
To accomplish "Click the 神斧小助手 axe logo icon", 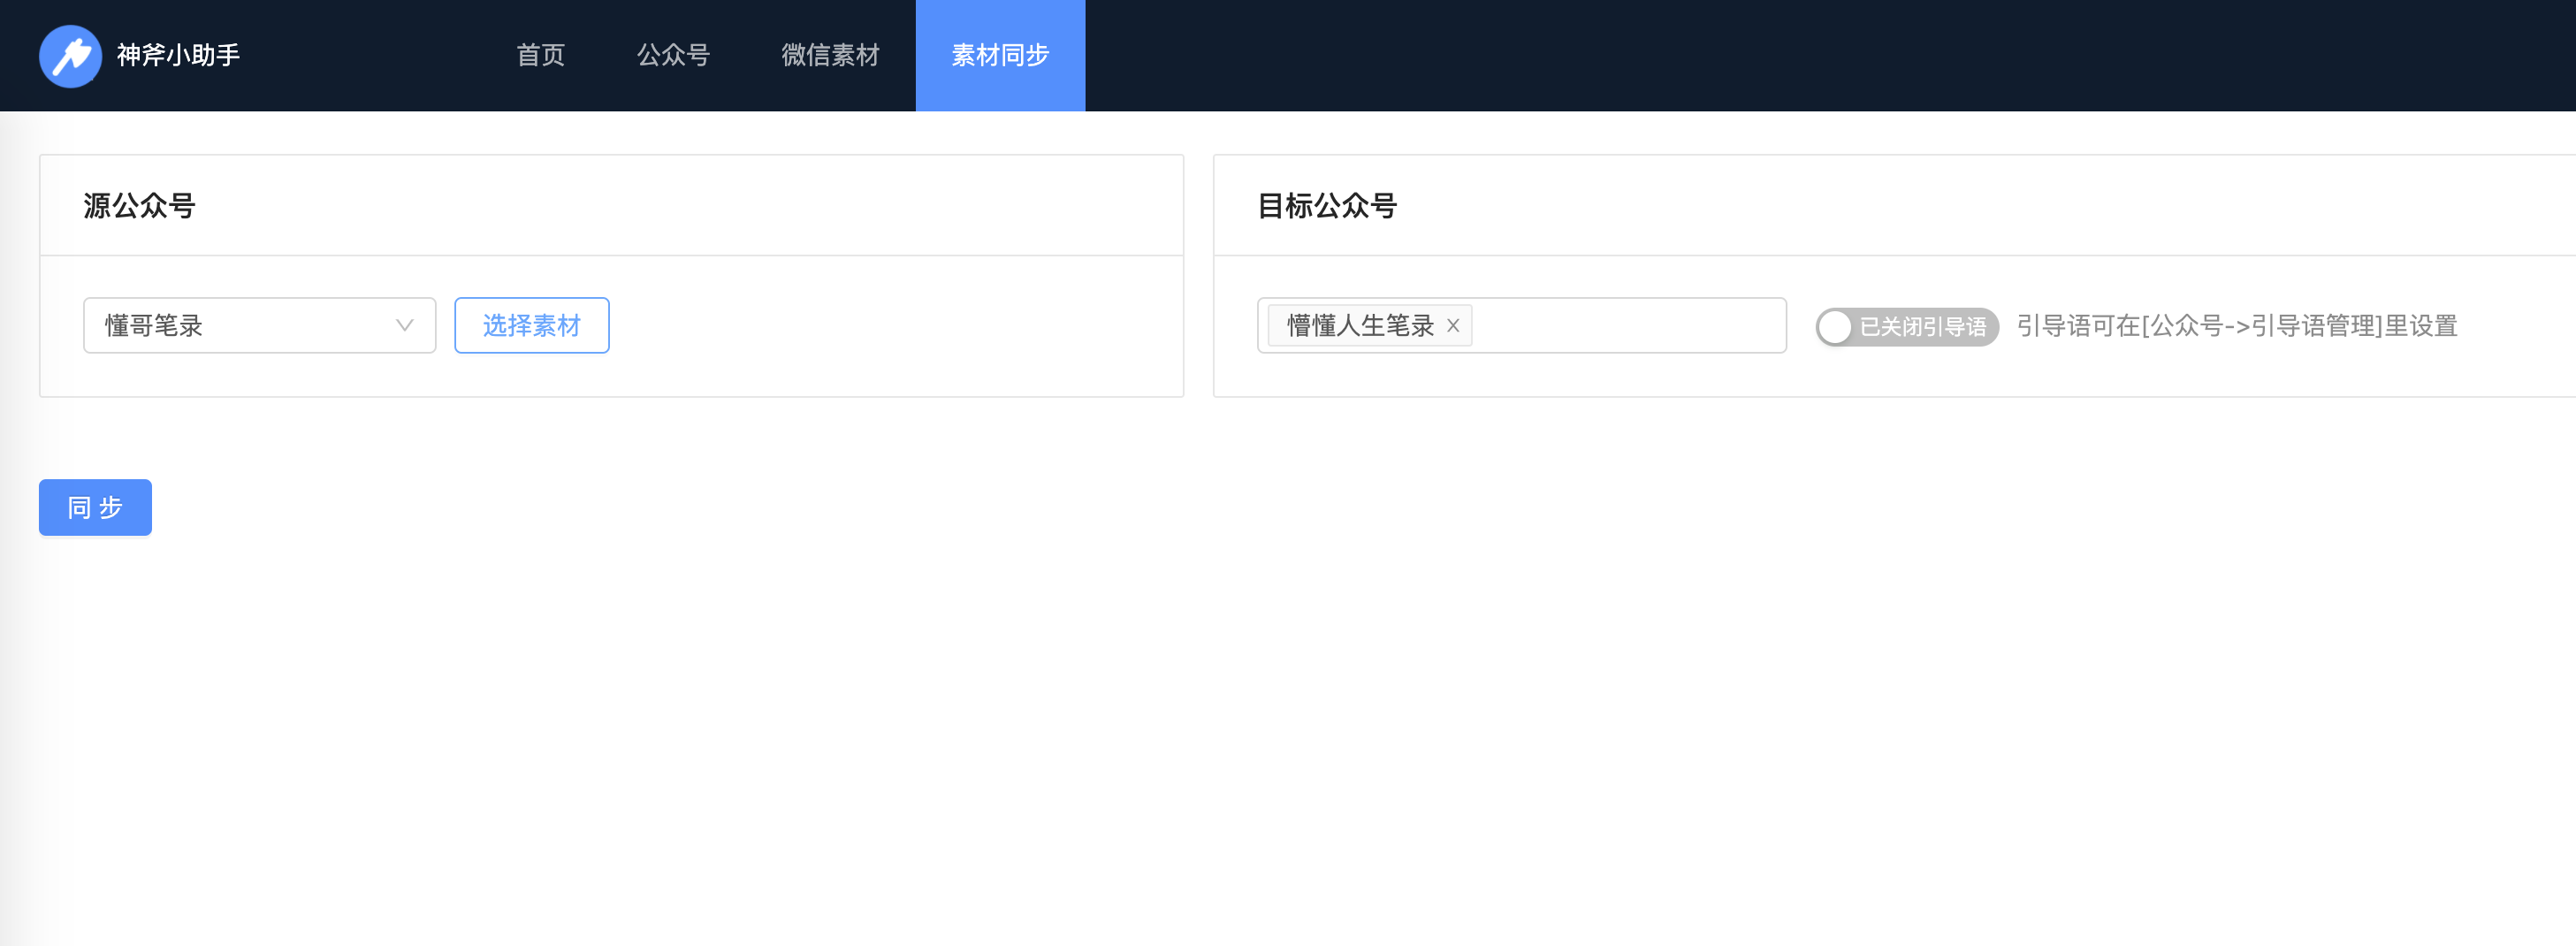I will (x=70, y=56).
